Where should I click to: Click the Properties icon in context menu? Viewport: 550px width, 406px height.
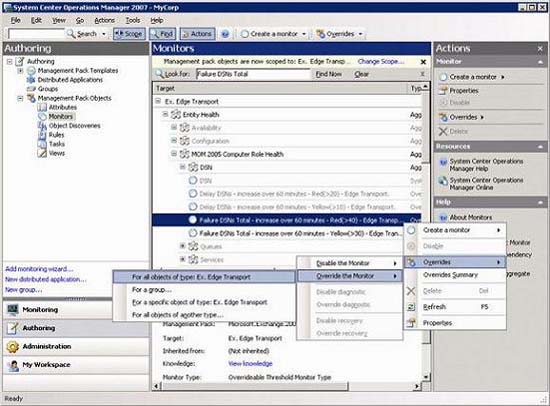[x=411, y=323]
